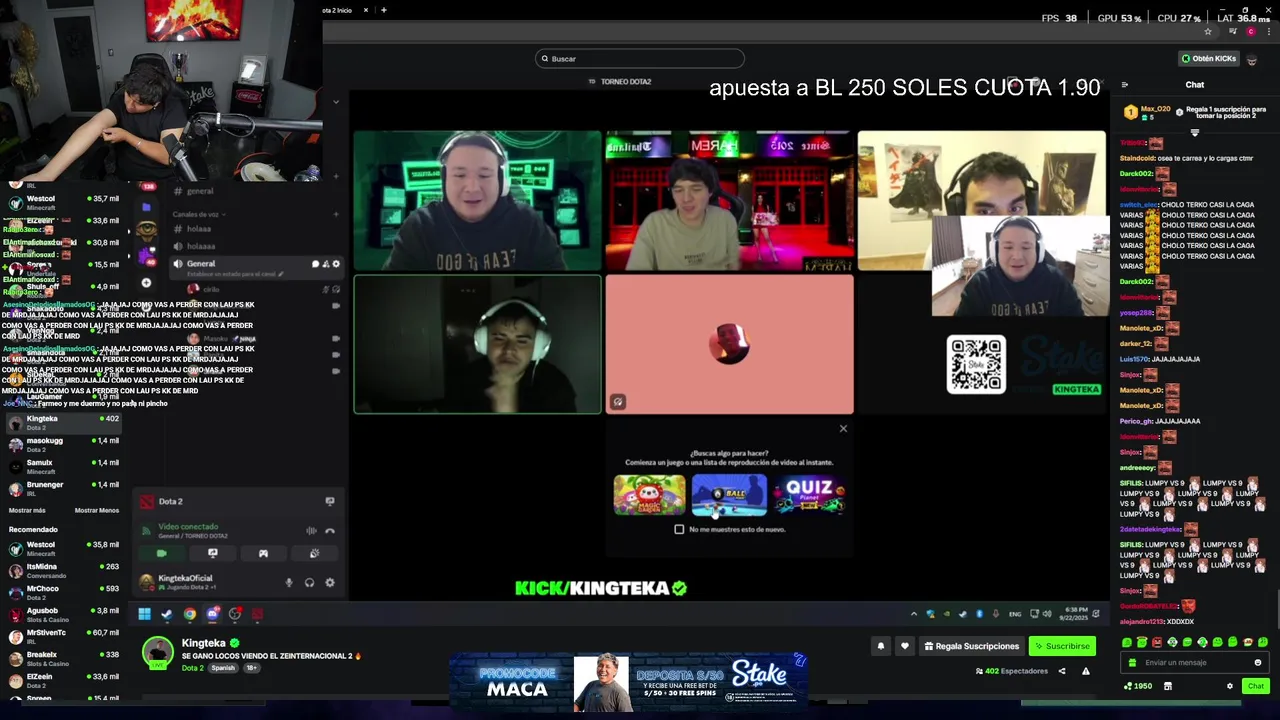
Task: Open Brunenger channel in sidebar
Action: (x=64, y=488)
